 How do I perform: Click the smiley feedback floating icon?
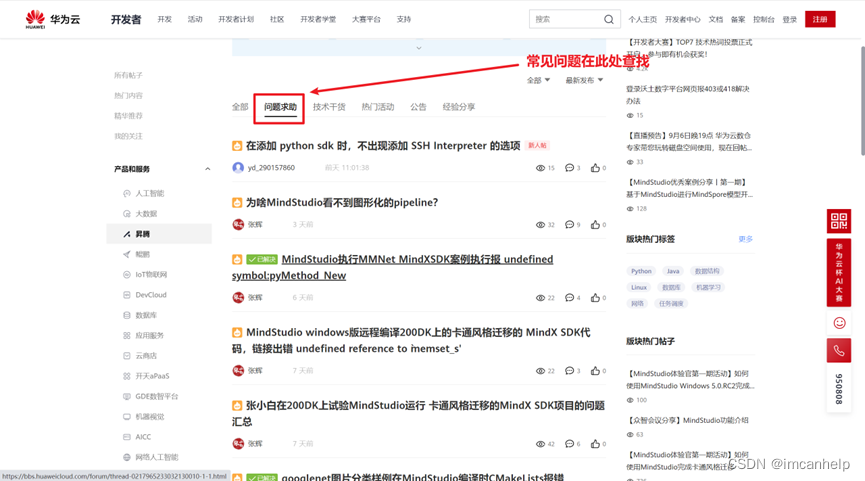click(x=839, y=323)
